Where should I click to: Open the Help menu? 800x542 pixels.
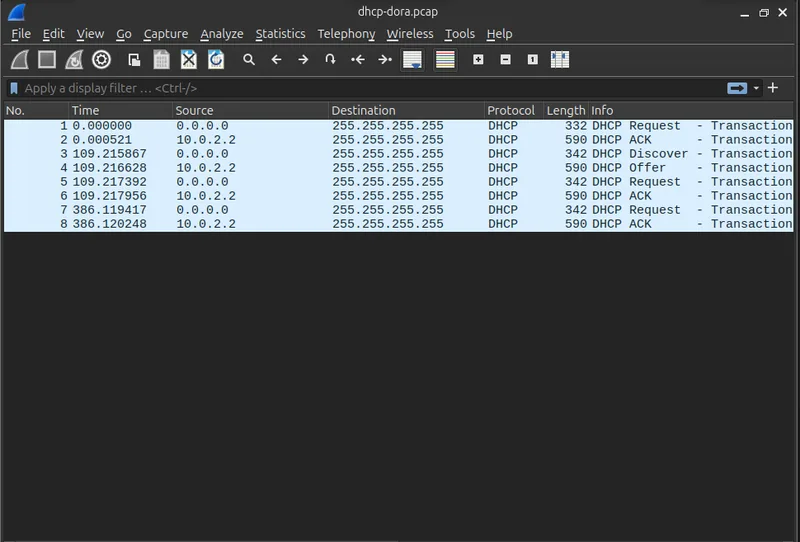[499, 34]
